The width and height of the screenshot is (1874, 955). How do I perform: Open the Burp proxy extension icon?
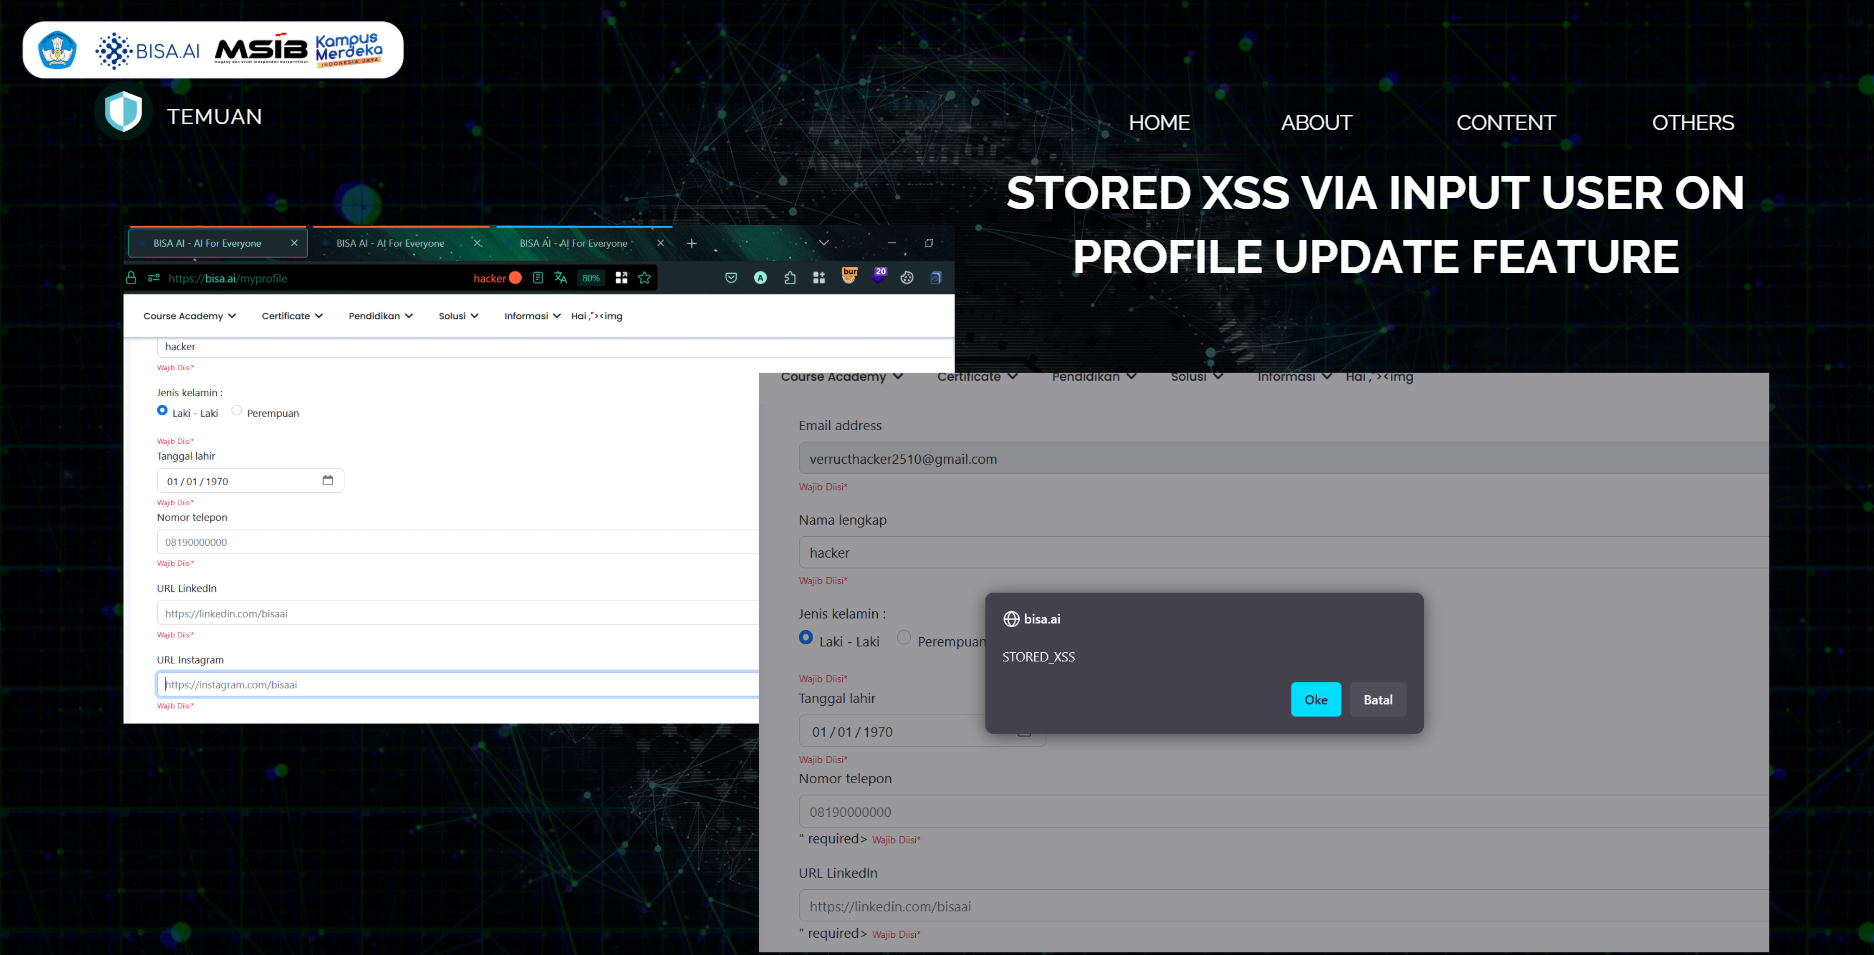pos(850,275)
